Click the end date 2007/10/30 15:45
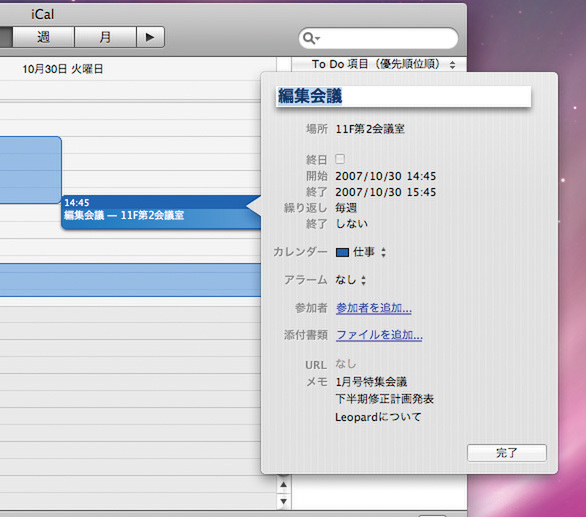 (385, 192)
